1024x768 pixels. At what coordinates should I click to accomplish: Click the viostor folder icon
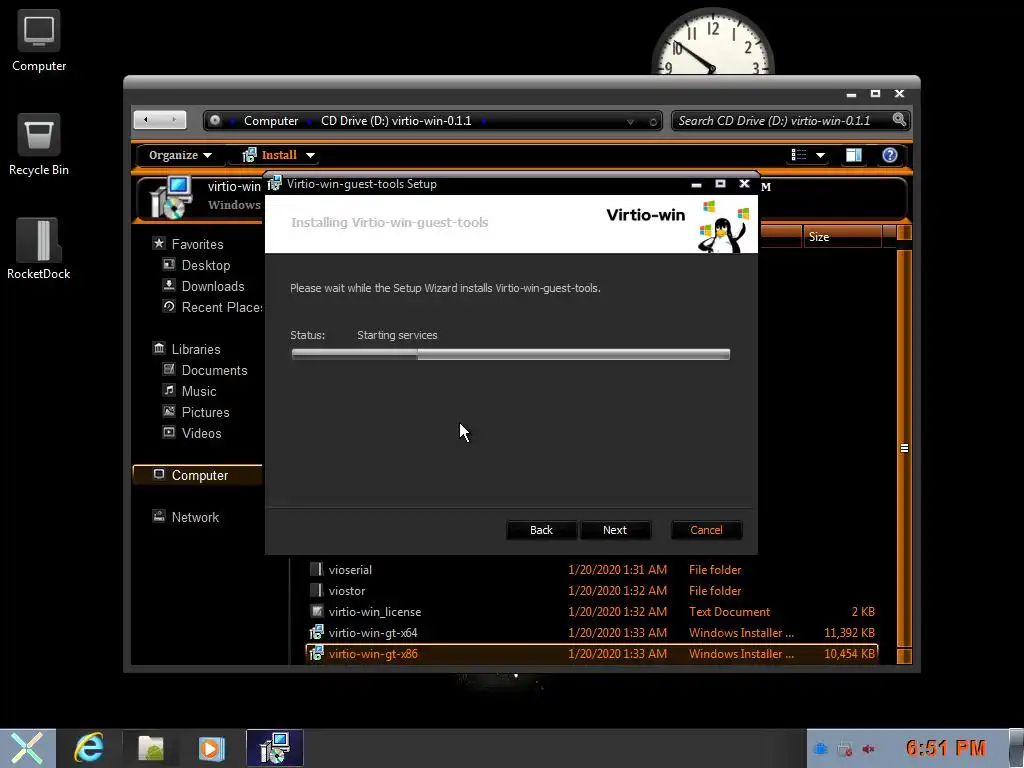coord(317,590)
